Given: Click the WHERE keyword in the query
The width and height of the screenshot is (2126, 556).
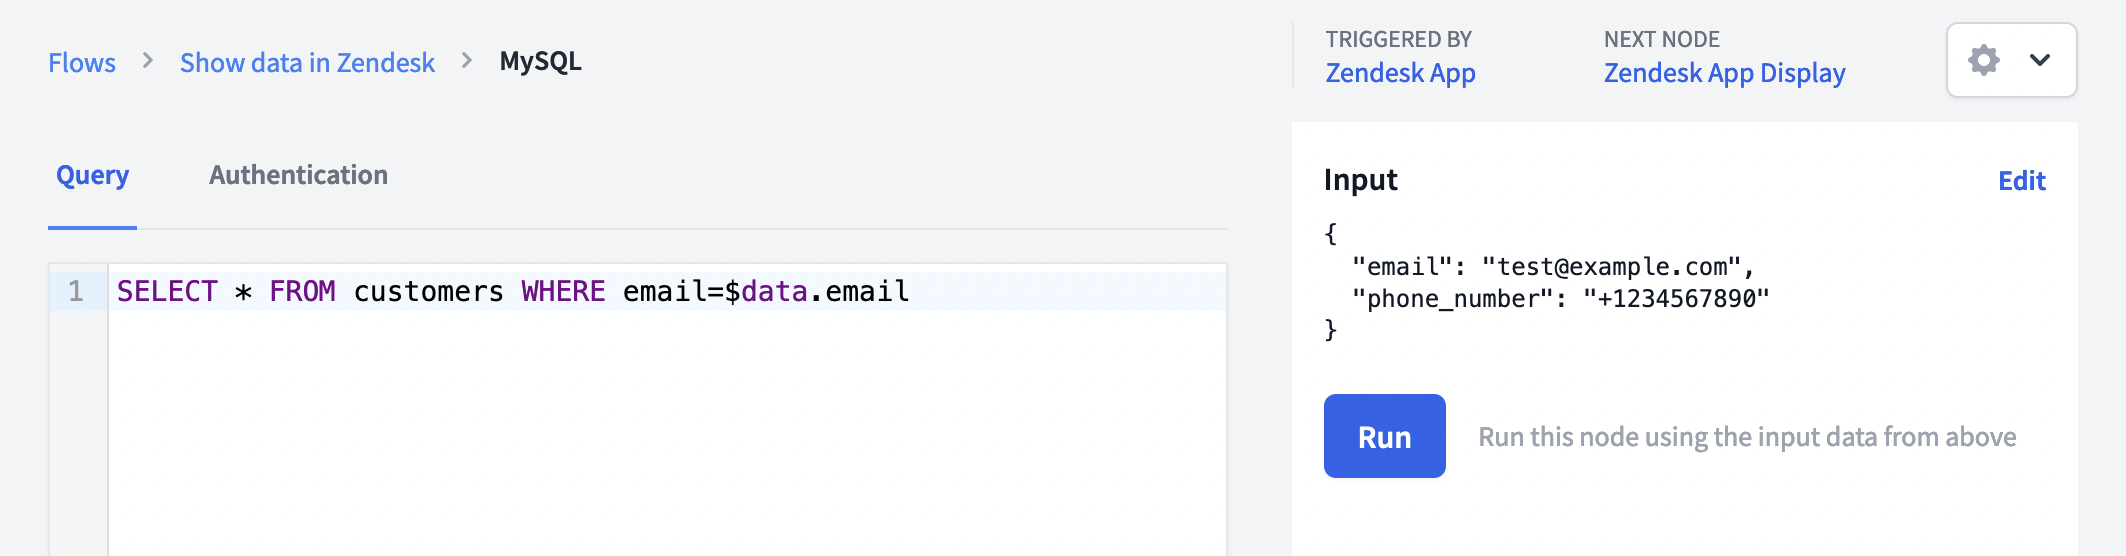Looking at the screenshot, I should coord(563,291).
